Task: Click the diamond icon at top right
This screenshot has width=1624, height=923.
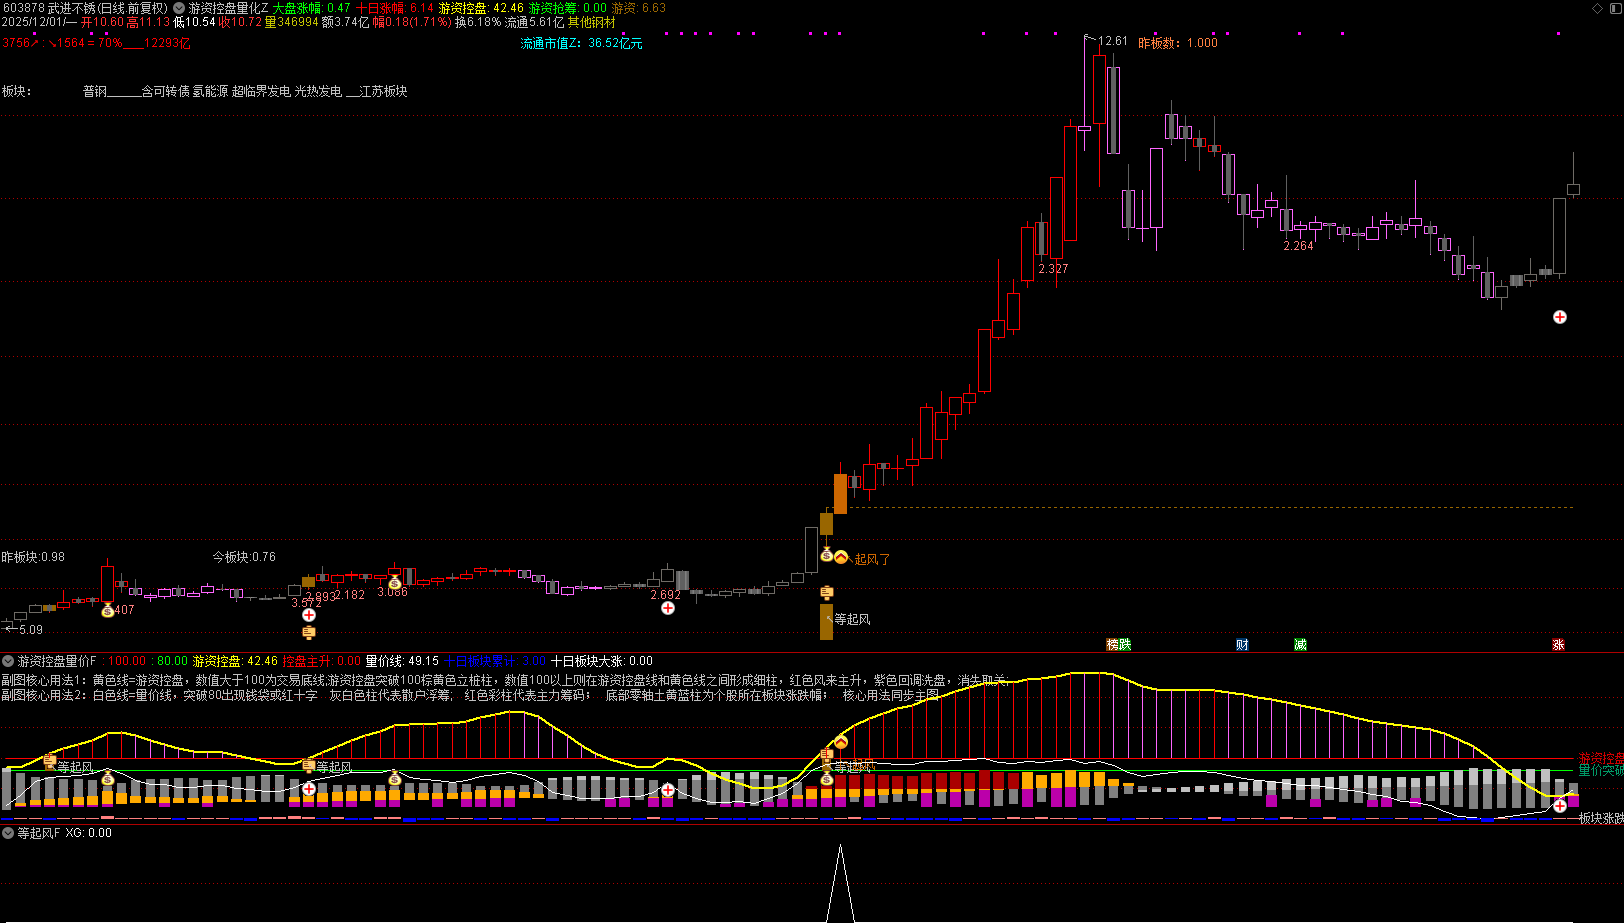Action: coord(1597,8)
